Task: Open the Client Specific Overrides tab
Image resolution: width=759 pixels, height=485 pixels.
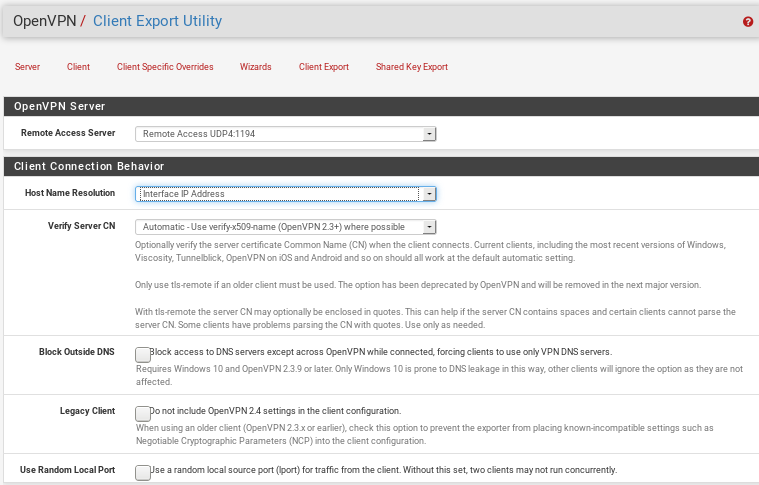Action: coord(165,67)
